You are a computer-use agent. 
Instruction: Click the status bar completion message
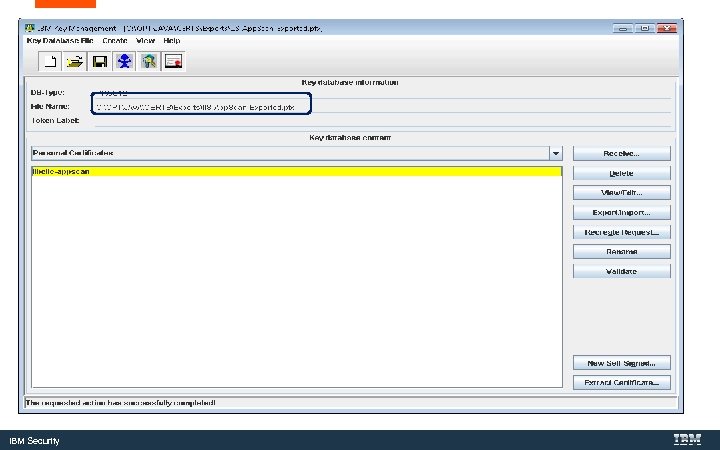point(120,403)
